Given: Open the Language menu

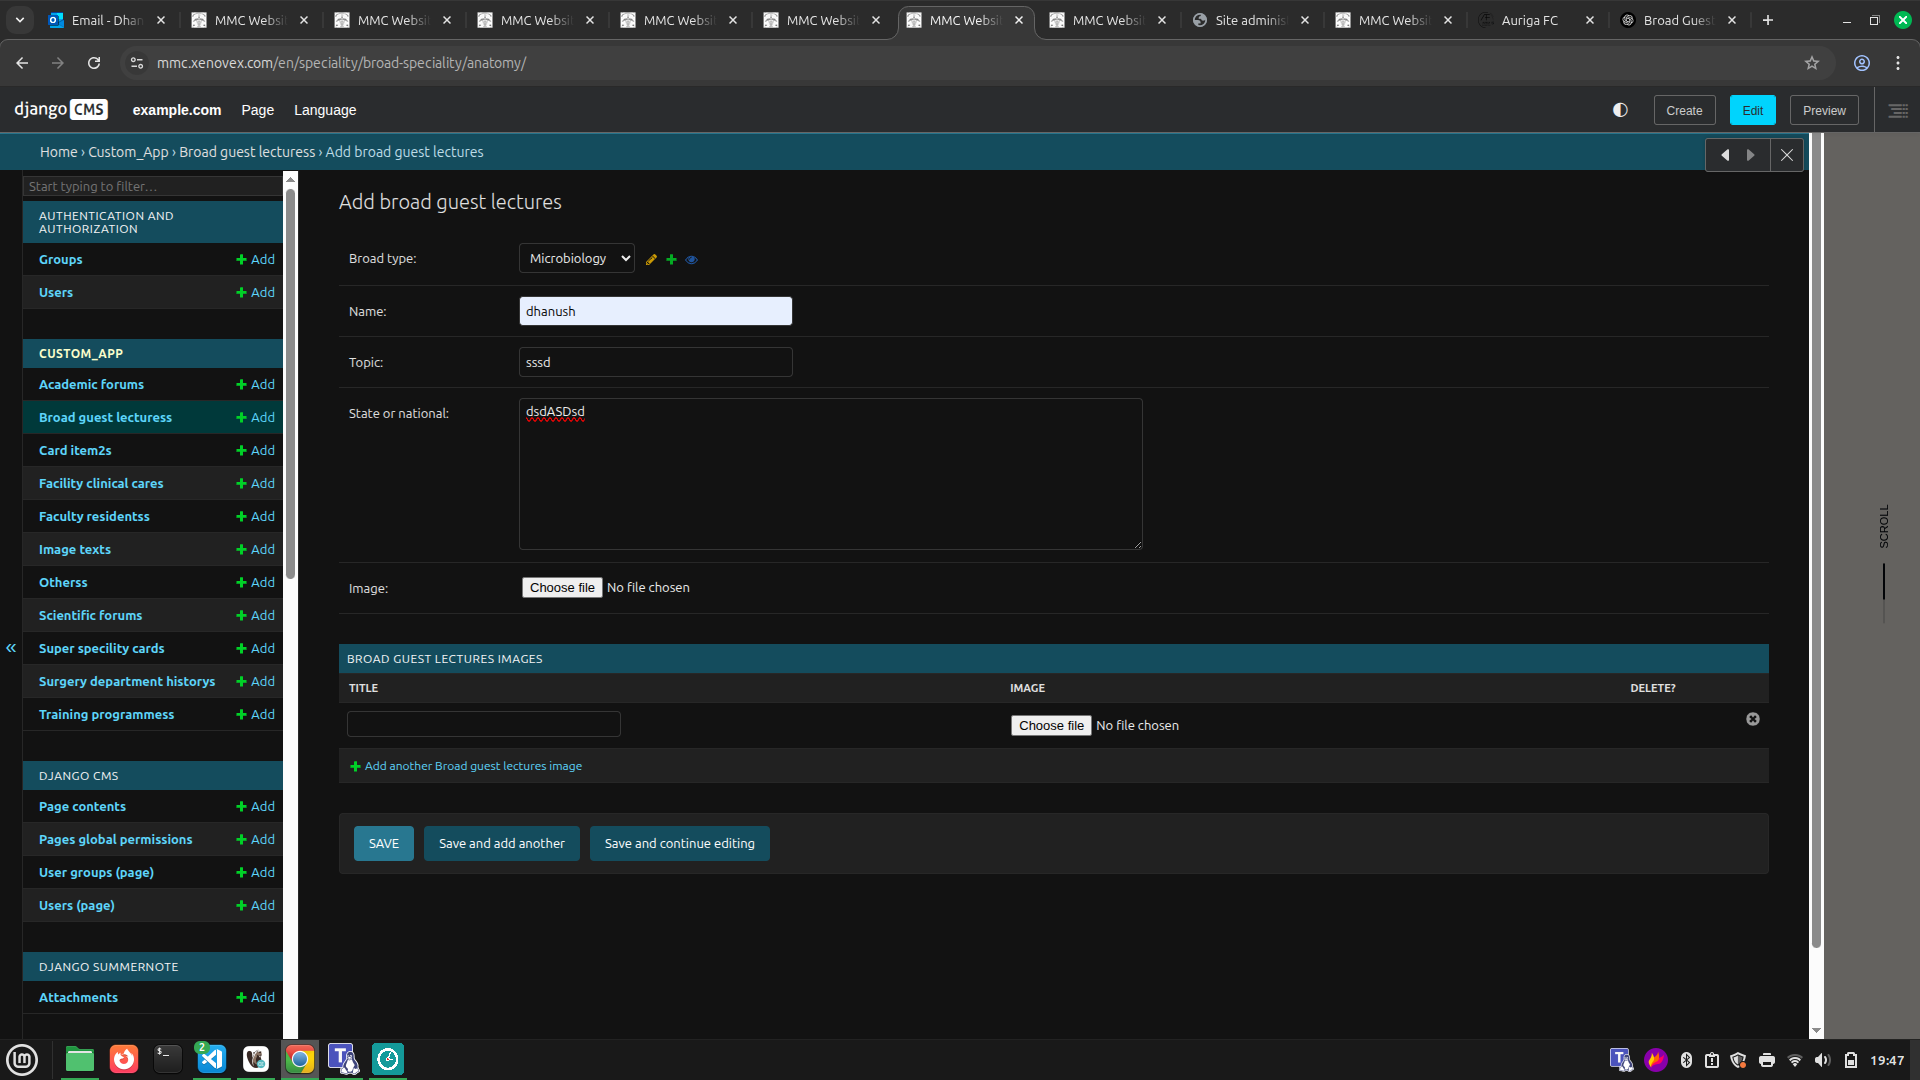Looking at the screenshot, I should point(325,110).
